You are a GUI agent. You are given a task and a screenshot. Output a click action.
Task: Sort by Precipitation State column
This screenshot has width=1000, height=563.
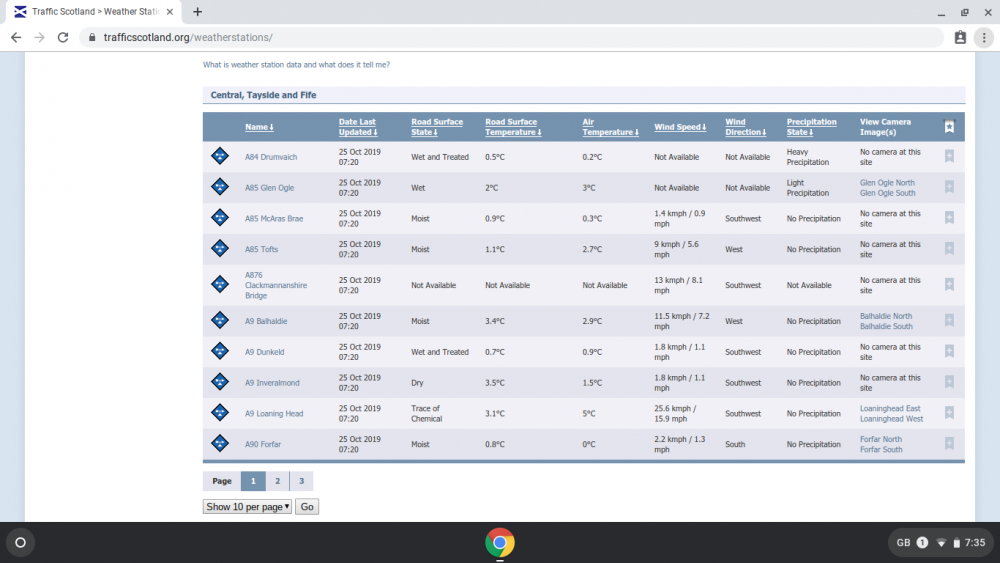pyautogui.click(x=811, y=127)
